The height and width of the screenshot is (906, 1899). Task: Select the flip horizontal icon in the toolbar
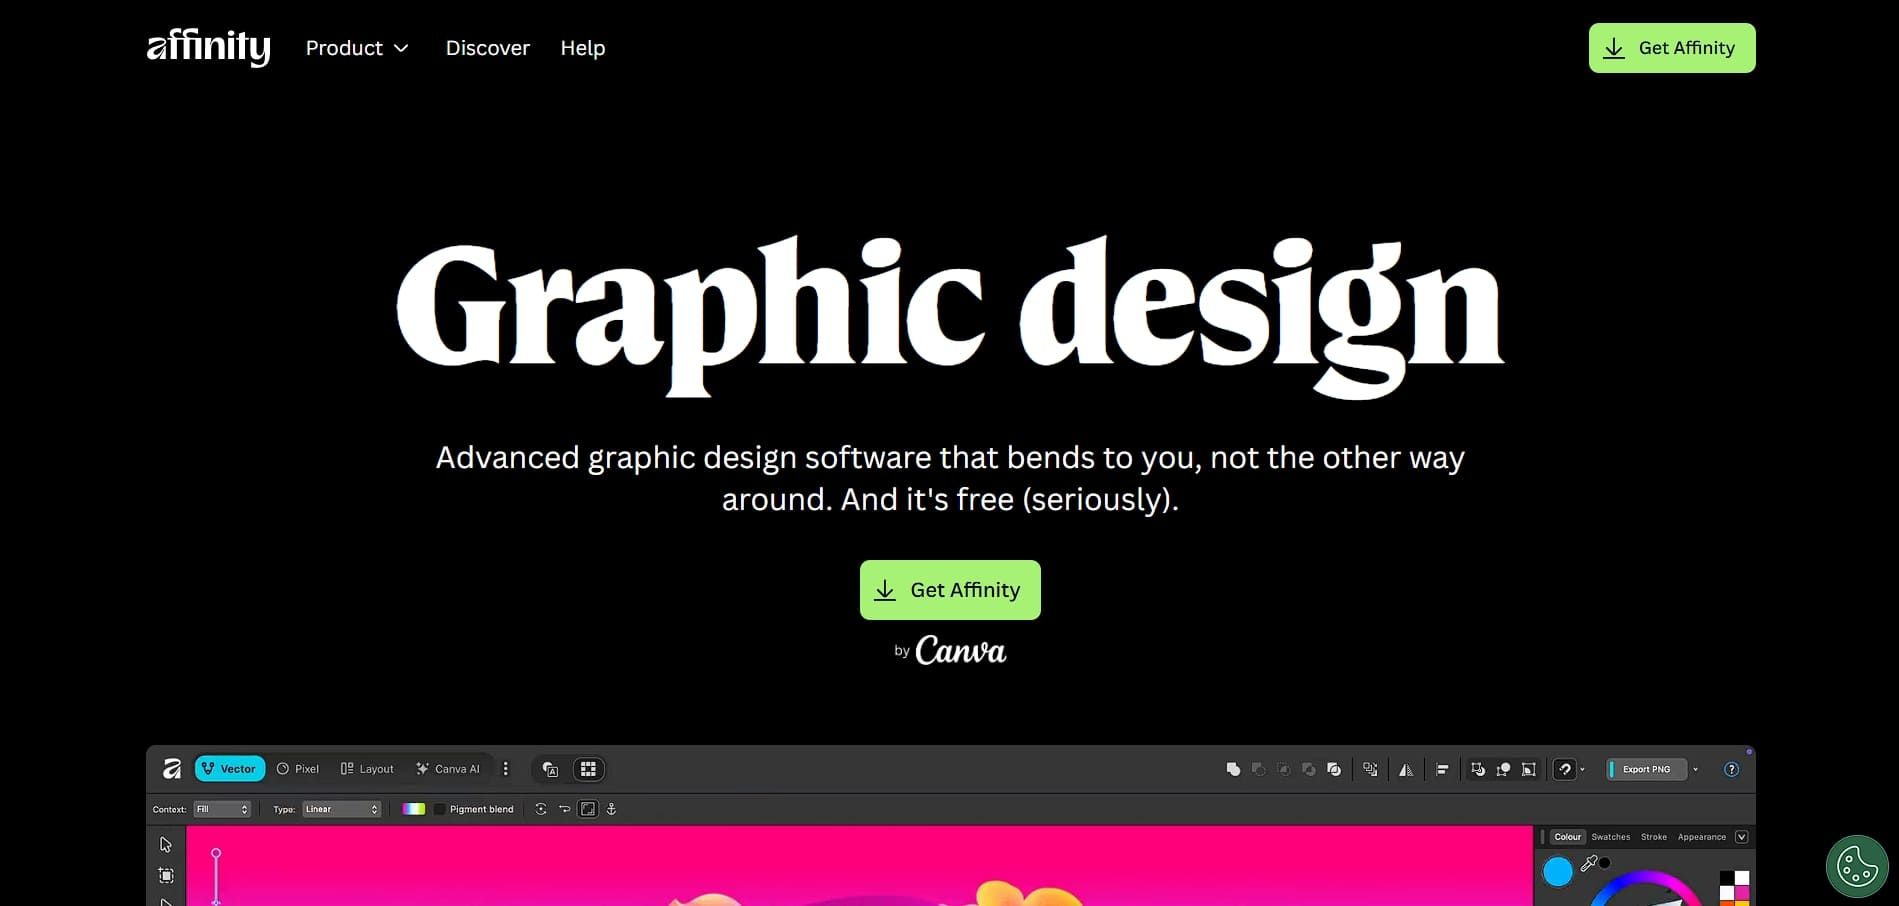(1406, 770)
